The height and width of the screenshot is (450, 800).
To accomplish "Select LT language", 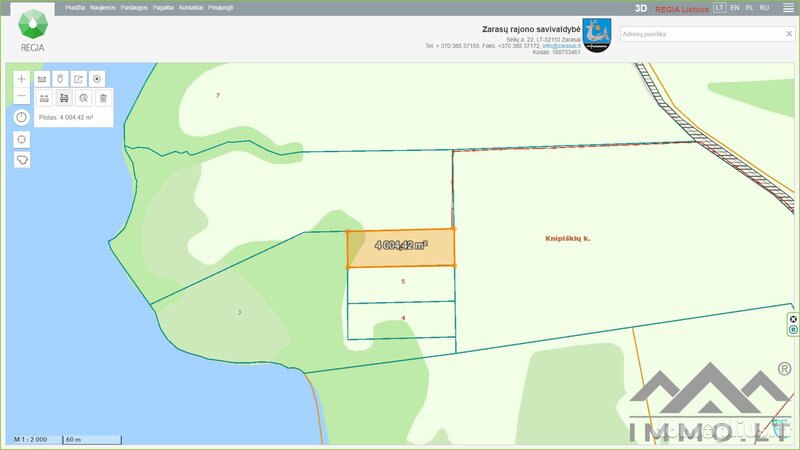I will pyautogui.click(x=719, y=8).
